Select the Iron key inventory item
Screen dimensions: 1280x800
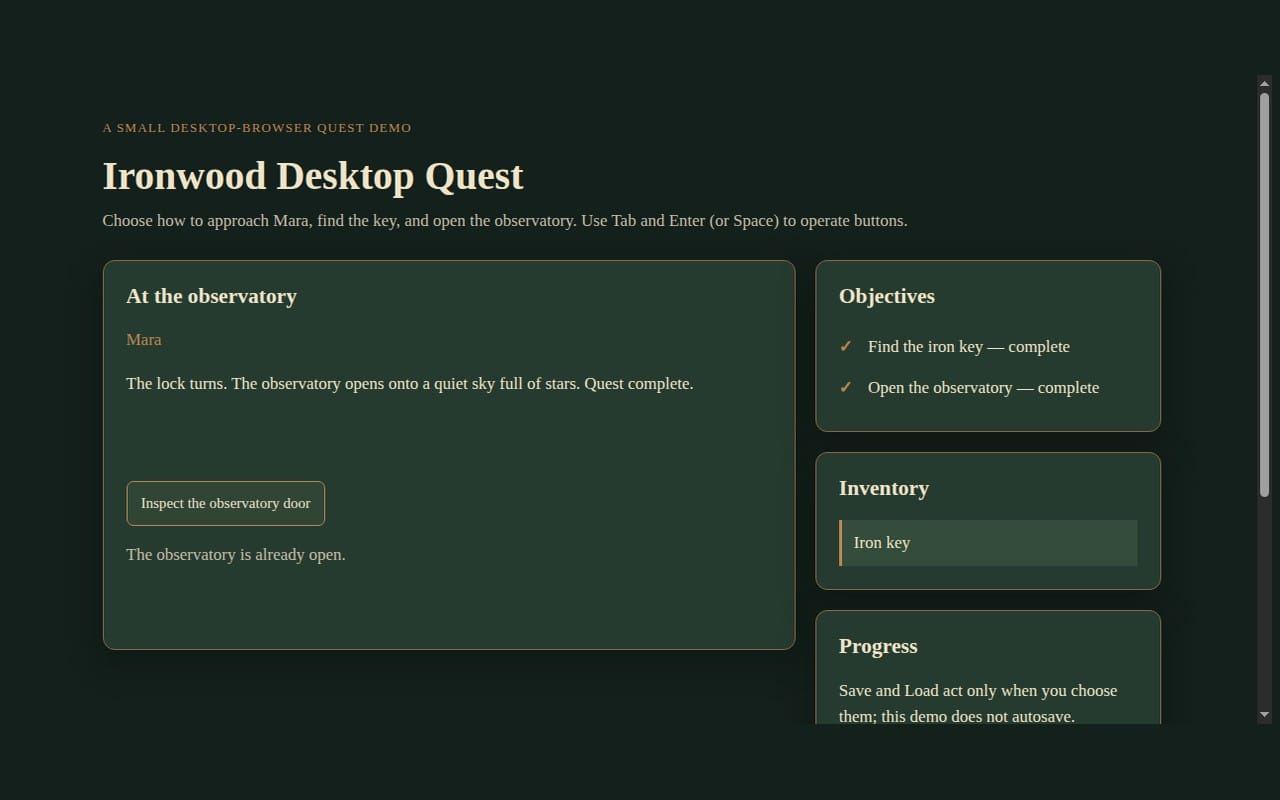coord(988,543)
